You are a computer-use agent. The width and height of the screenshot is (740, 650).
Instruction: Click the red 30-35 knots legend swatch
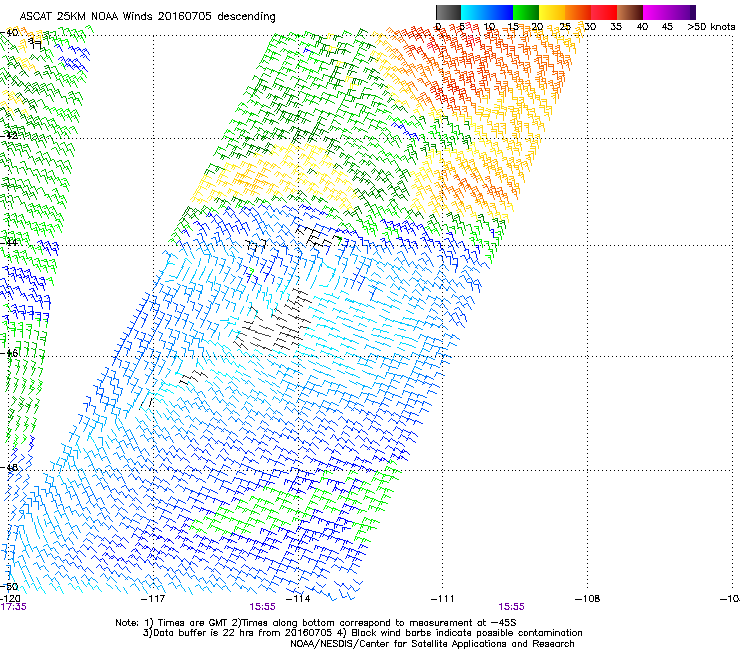tap(604, 12)
